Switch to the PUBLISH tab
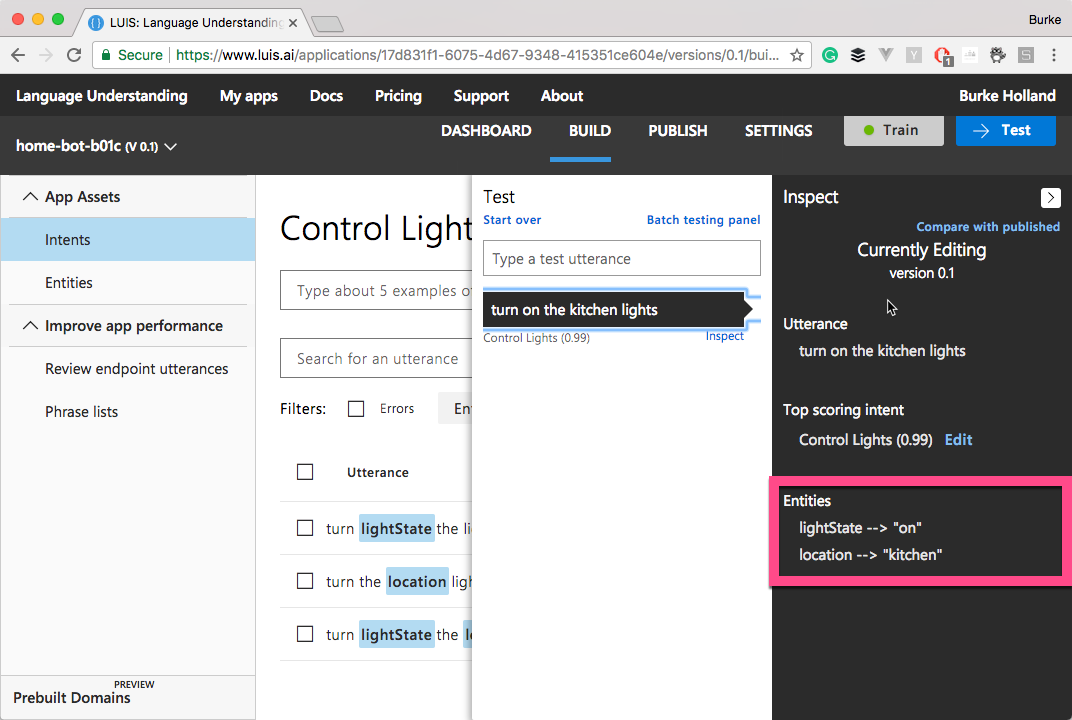The image size is (1072, 720). pyautogui.click(x=677, y=131)
